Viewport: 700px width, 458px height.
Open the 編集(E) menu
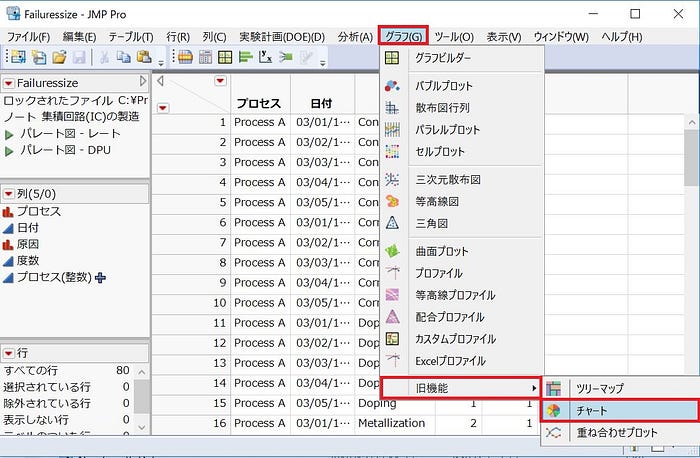point(79,37)
